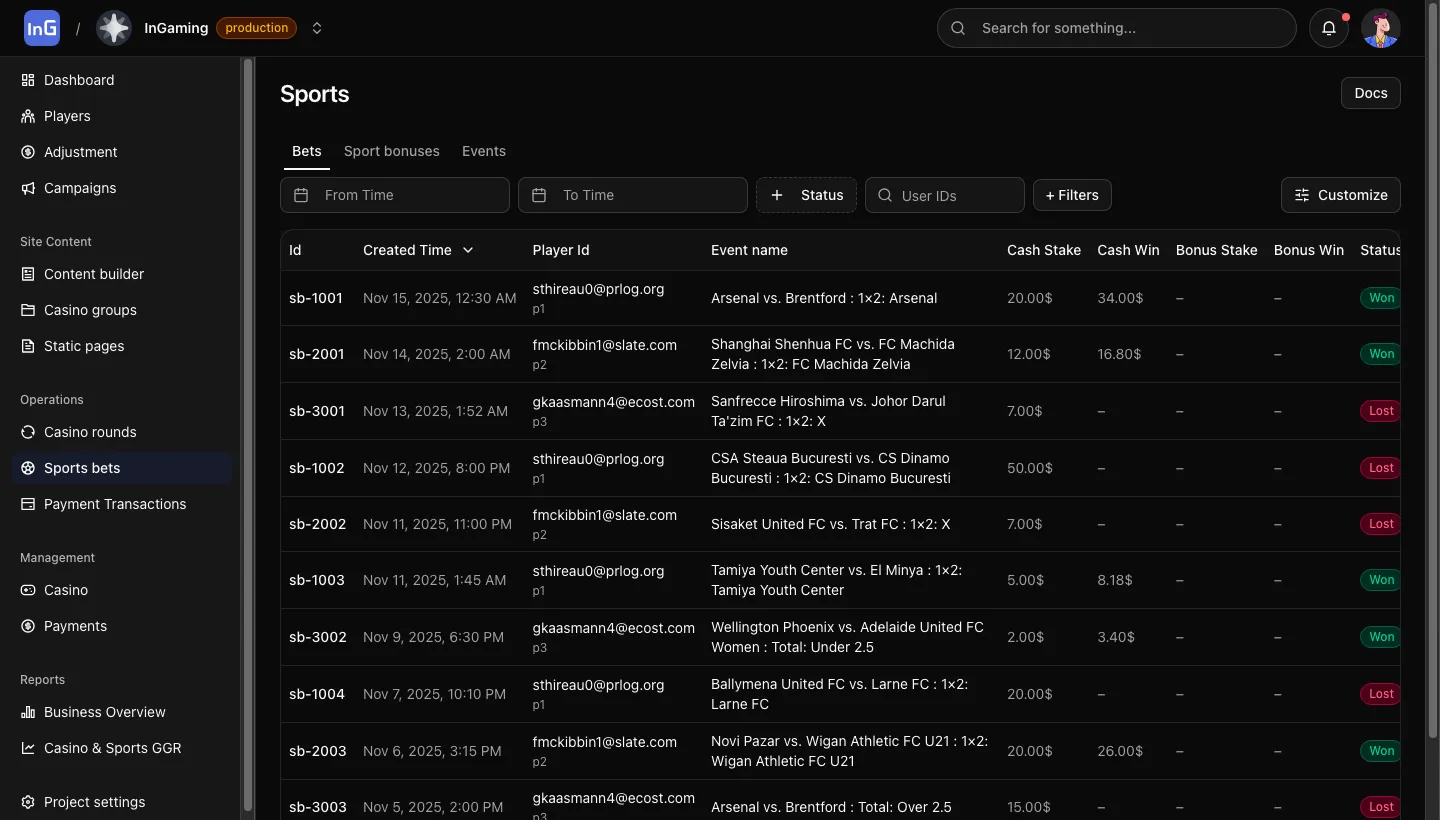1440x820 pixels.
Task: Switch to the Events tab
Action: coord(483,151)
